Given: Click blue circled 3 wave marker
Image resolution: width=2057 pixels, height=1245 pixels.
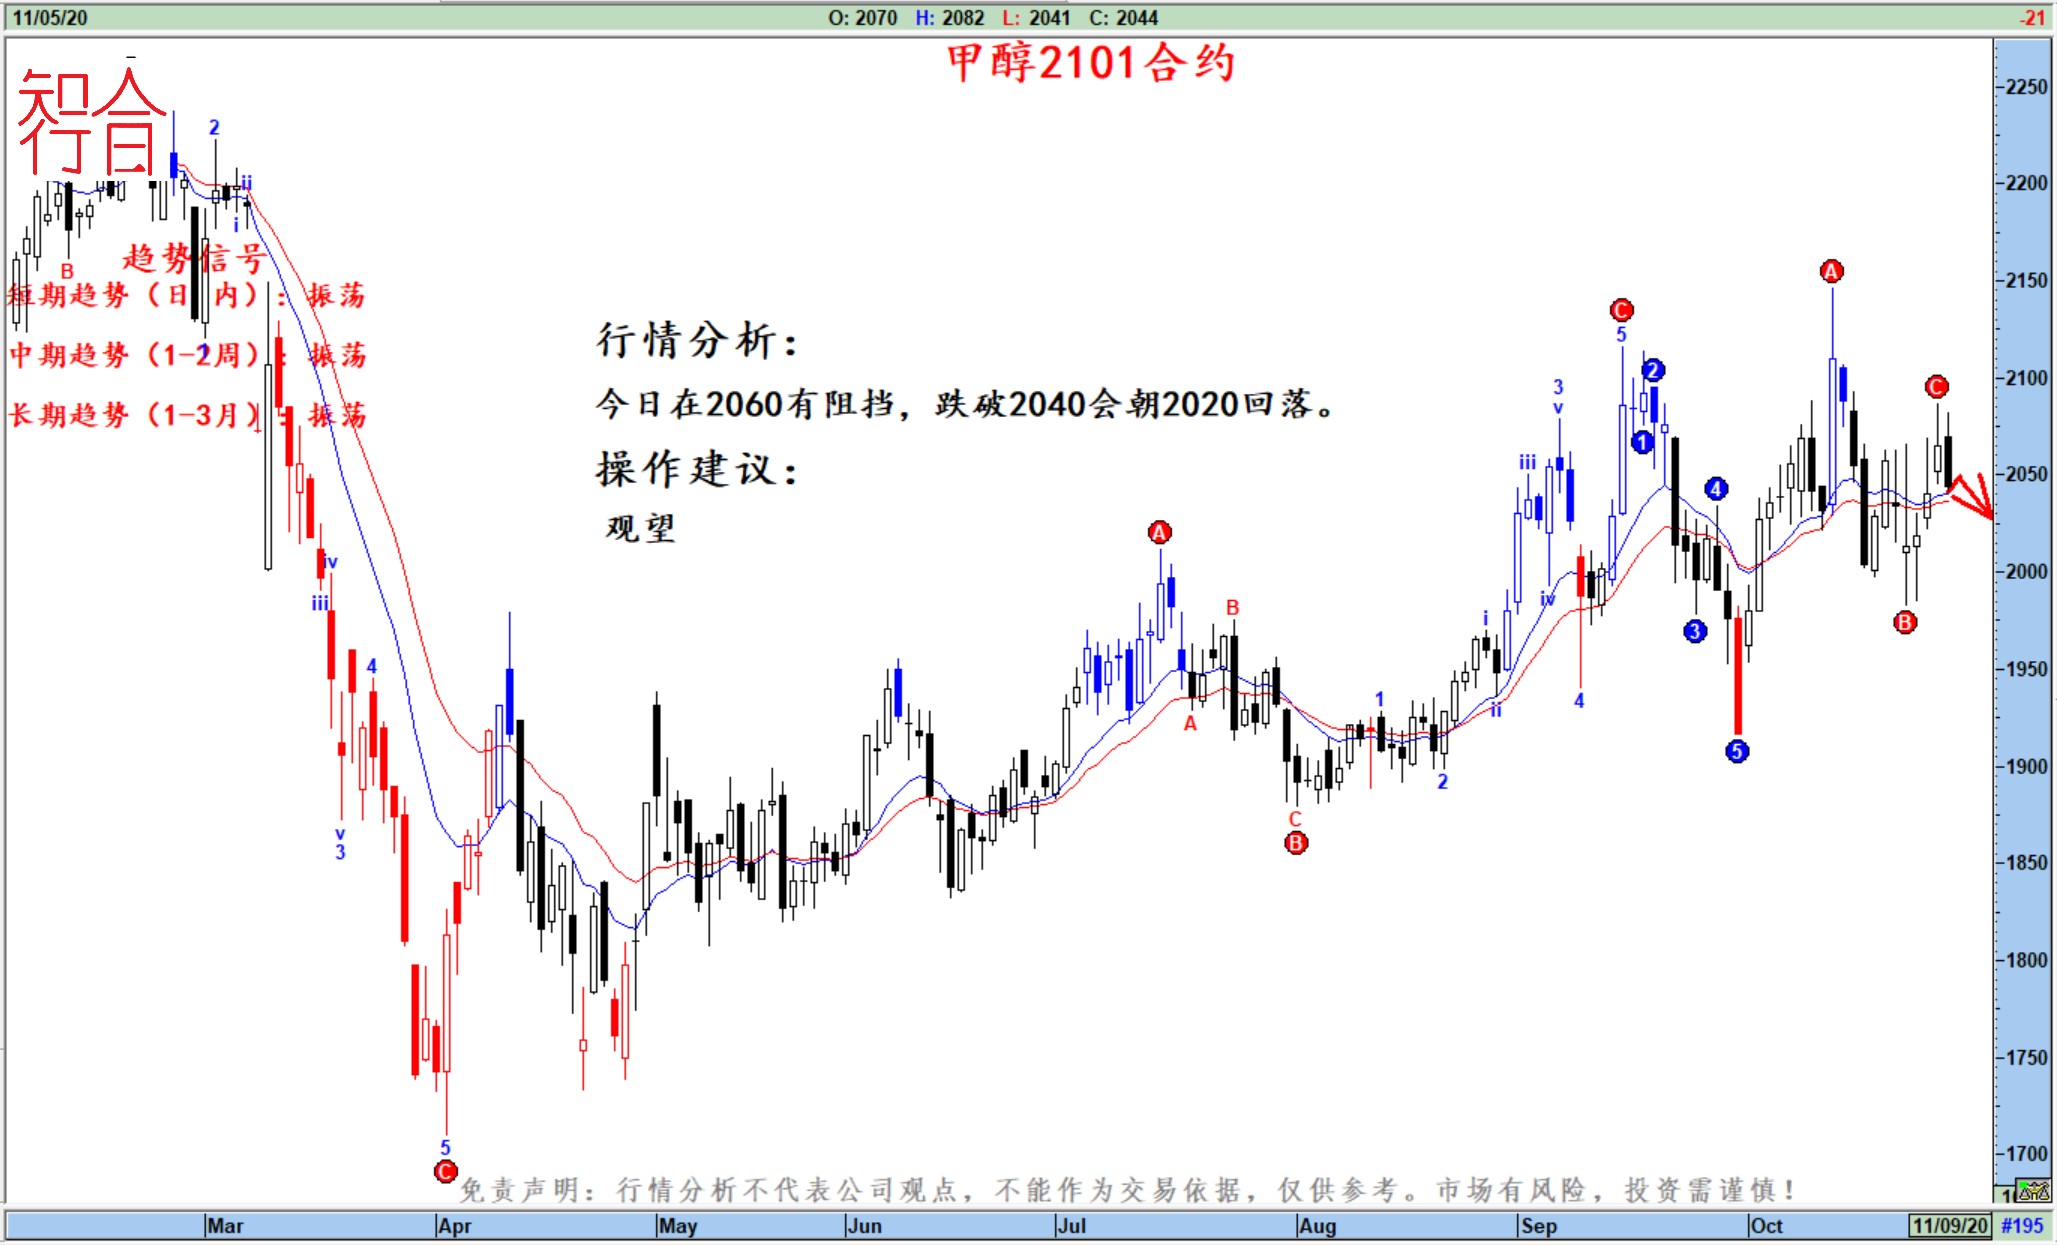Looking at the screenshot, I should [x=1695, y=631].
